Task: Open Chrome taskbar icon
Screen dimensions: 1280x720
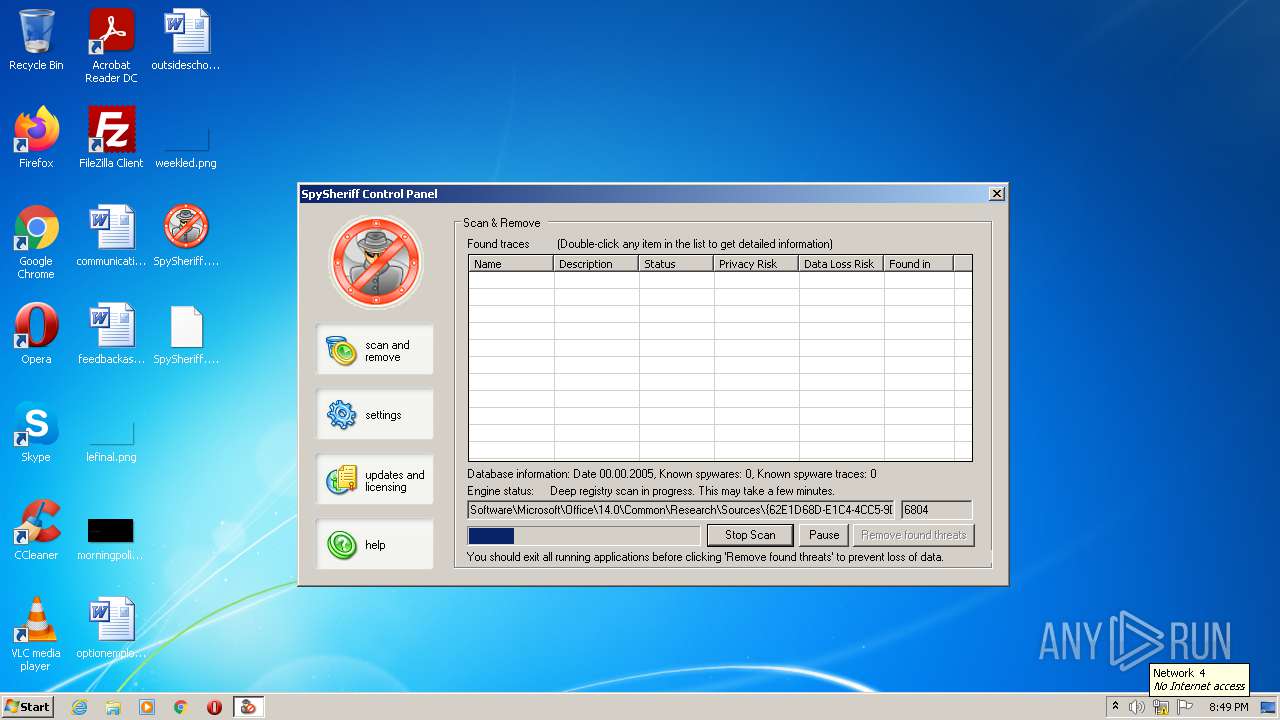Action: (181, 707)
